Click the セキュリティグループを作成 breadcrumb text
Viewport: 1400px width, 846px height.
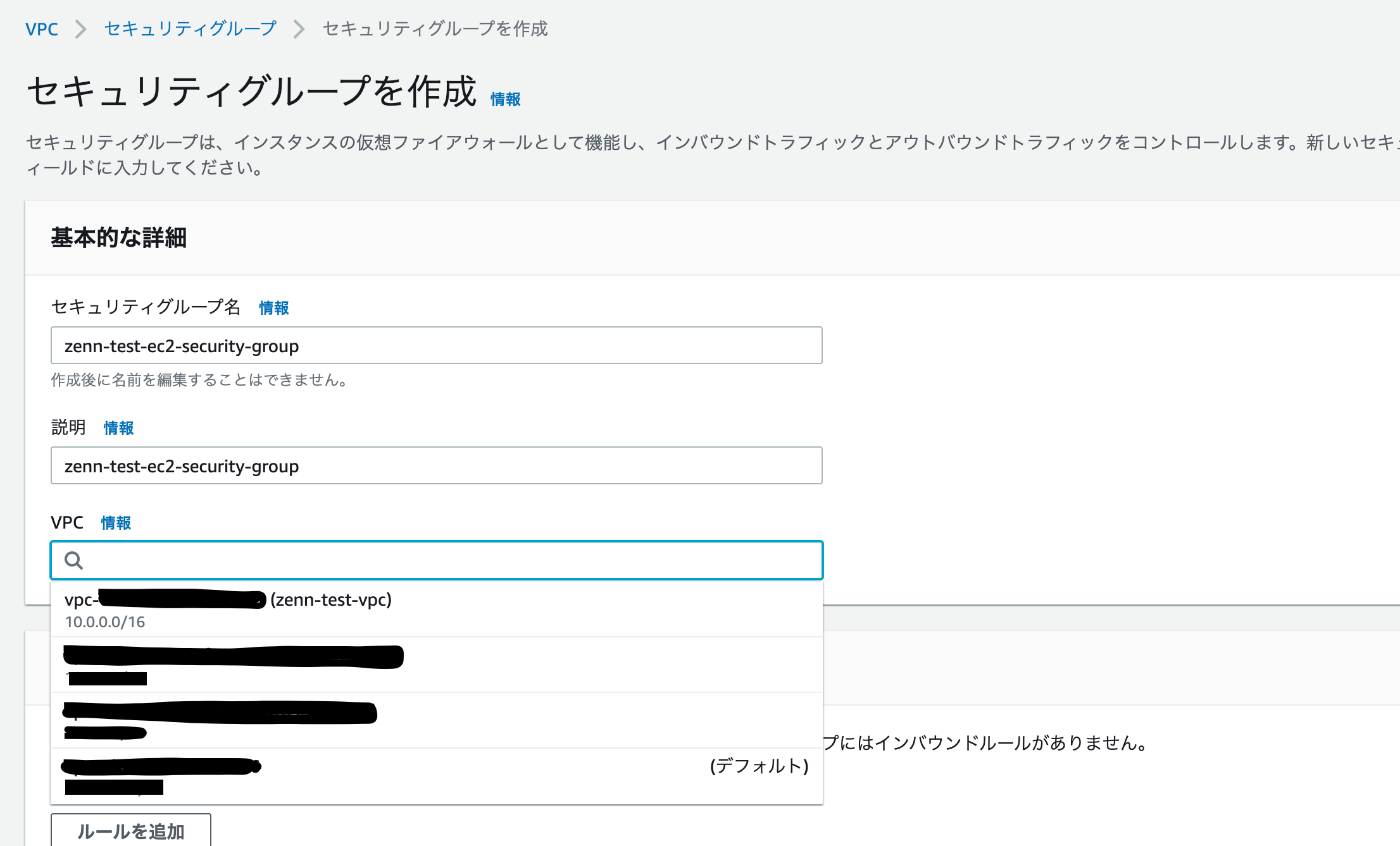[x=435, y=29]
